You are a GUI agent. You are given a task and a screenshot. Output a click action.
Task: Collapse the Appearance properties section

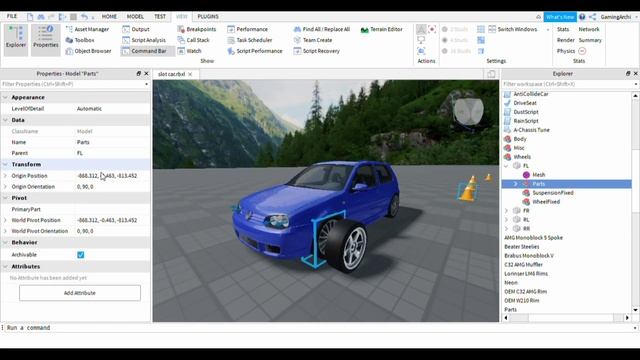tap(5, 97)
